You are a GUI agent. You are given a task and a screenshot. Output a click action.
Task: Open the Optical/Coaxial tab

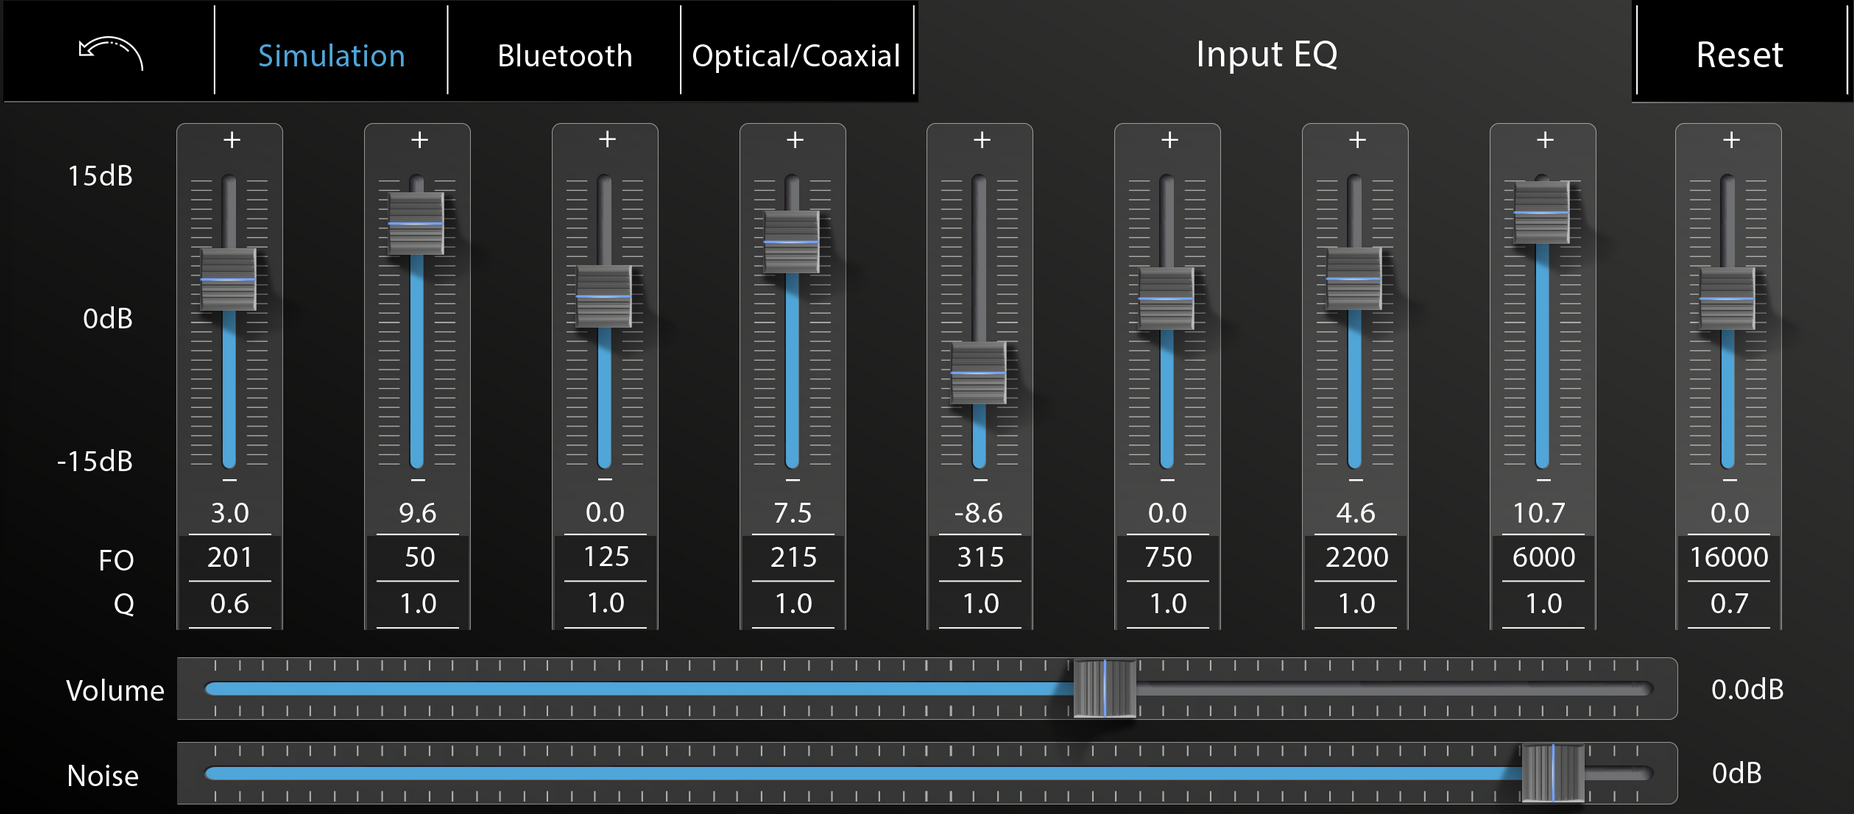(796, 55)
